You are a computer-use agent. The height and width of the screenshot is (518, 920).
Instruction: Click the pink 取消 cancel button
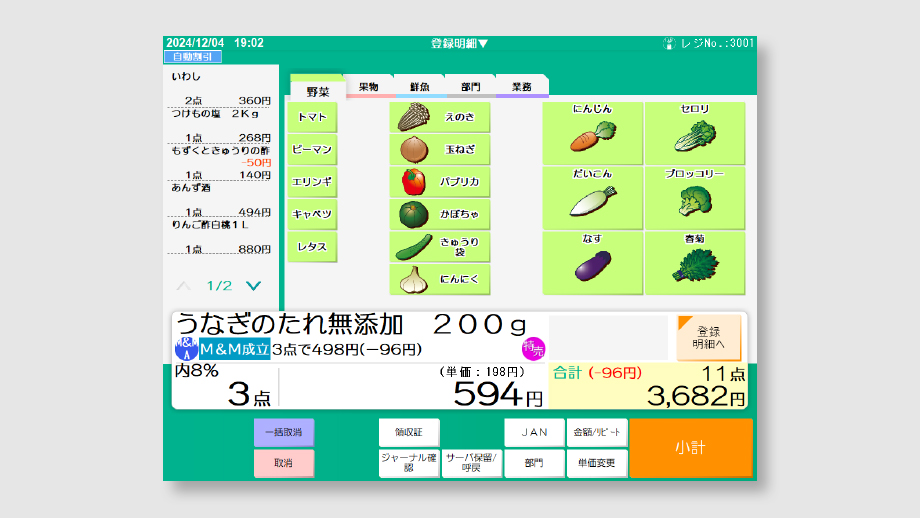click(x=284, y=463)
